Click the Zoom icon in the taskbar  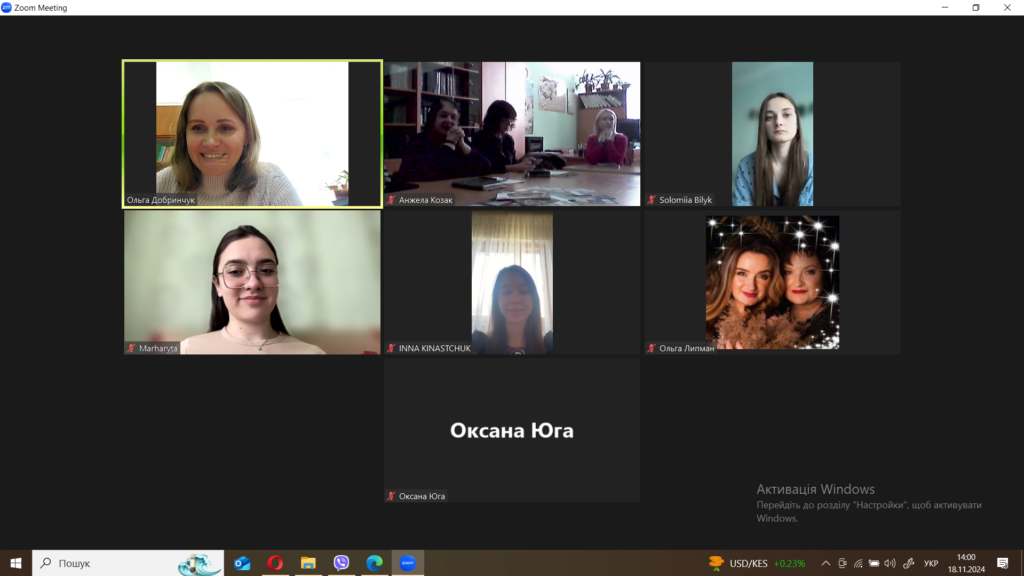407,563
